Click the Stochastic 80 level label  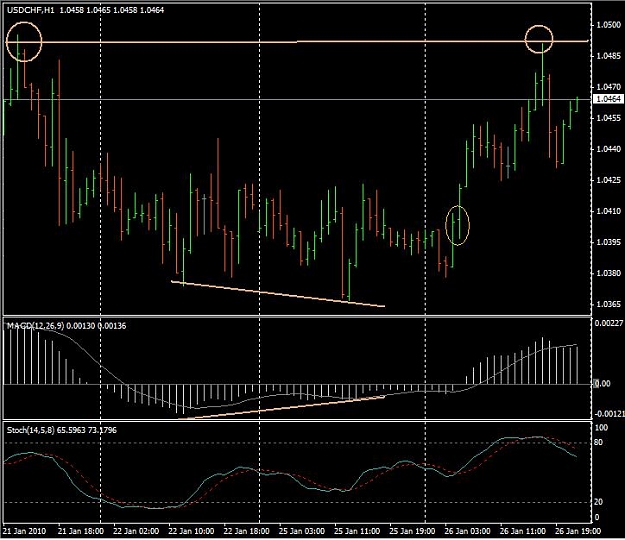(598, 442)
